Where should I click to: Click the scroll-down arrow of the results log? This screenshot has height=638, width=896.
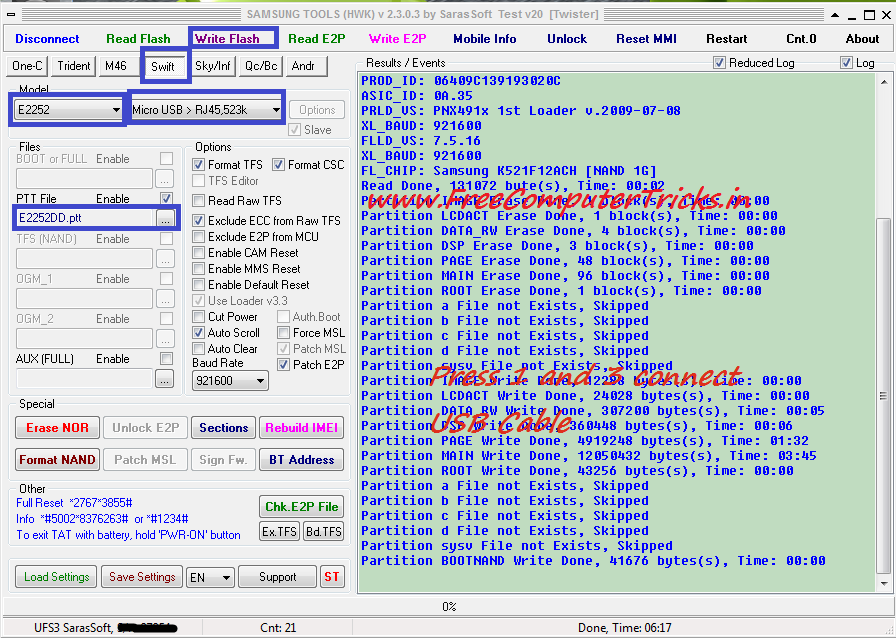[x=883, y=583]
